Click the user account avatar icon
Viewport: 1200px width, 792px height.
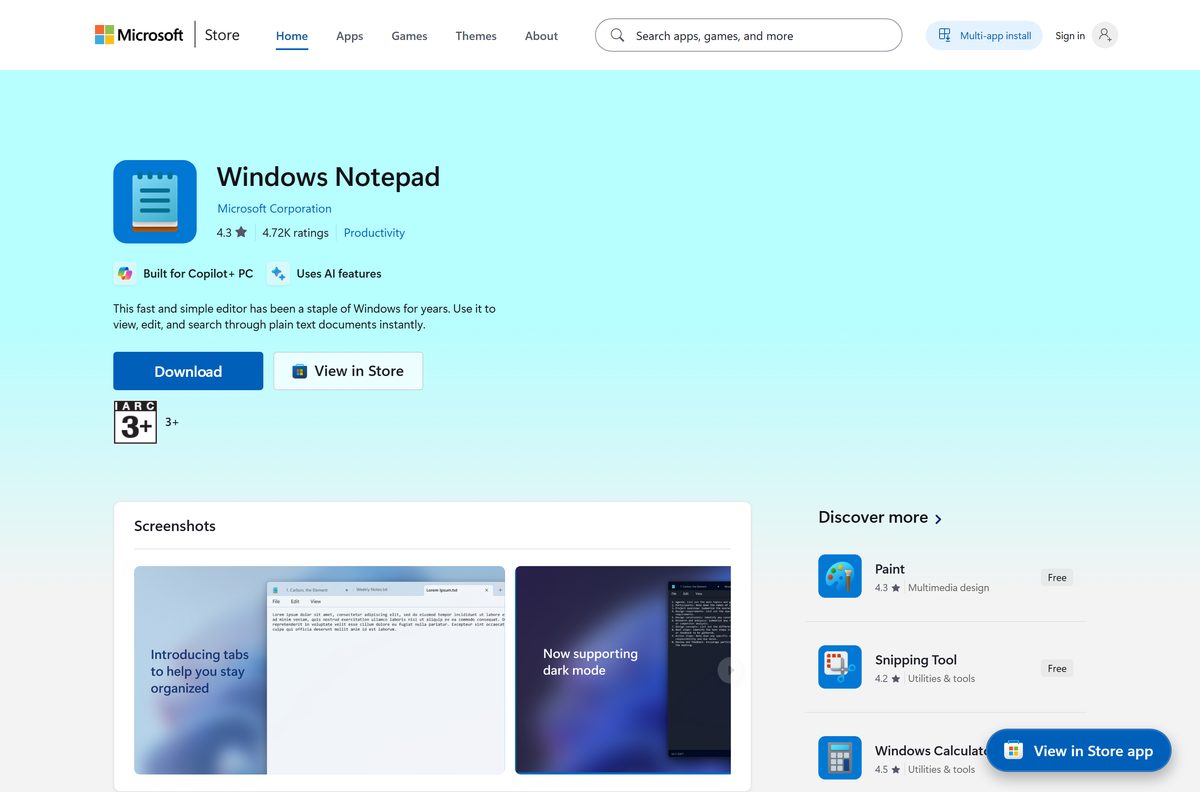(1104, 35)
